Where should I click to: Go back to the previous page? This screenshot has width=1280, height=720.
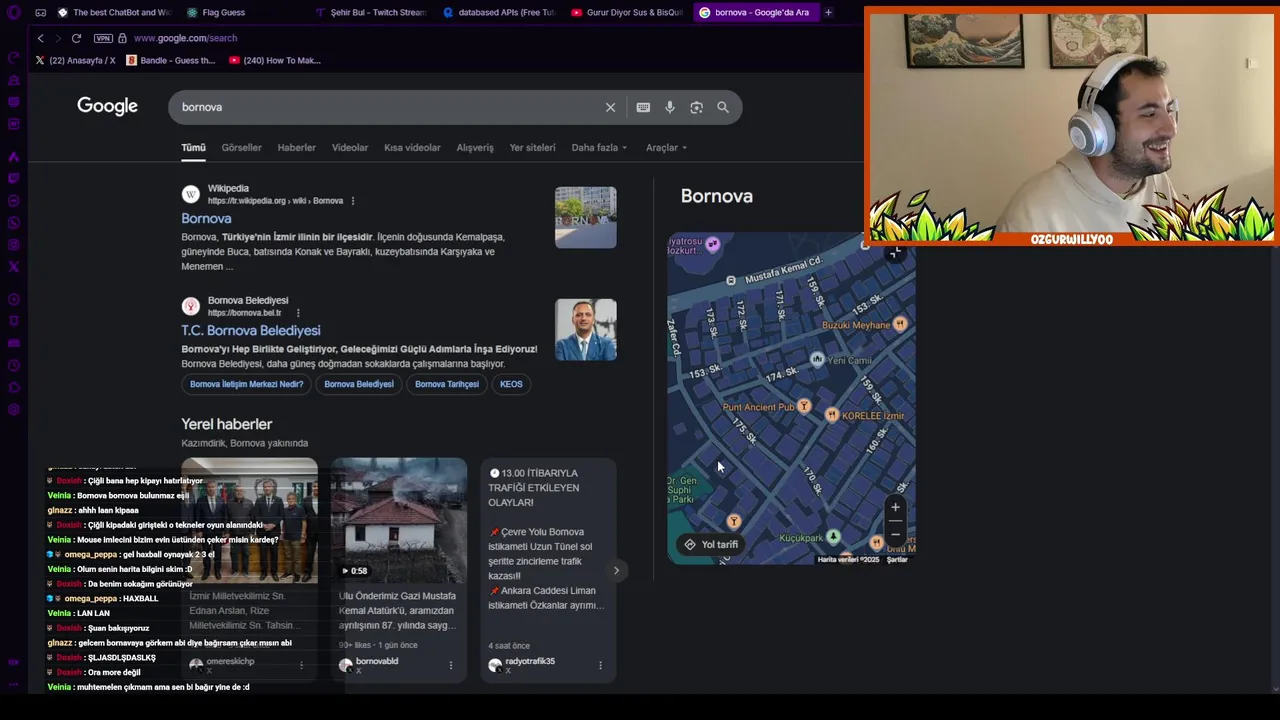click(x=40, y=38)
